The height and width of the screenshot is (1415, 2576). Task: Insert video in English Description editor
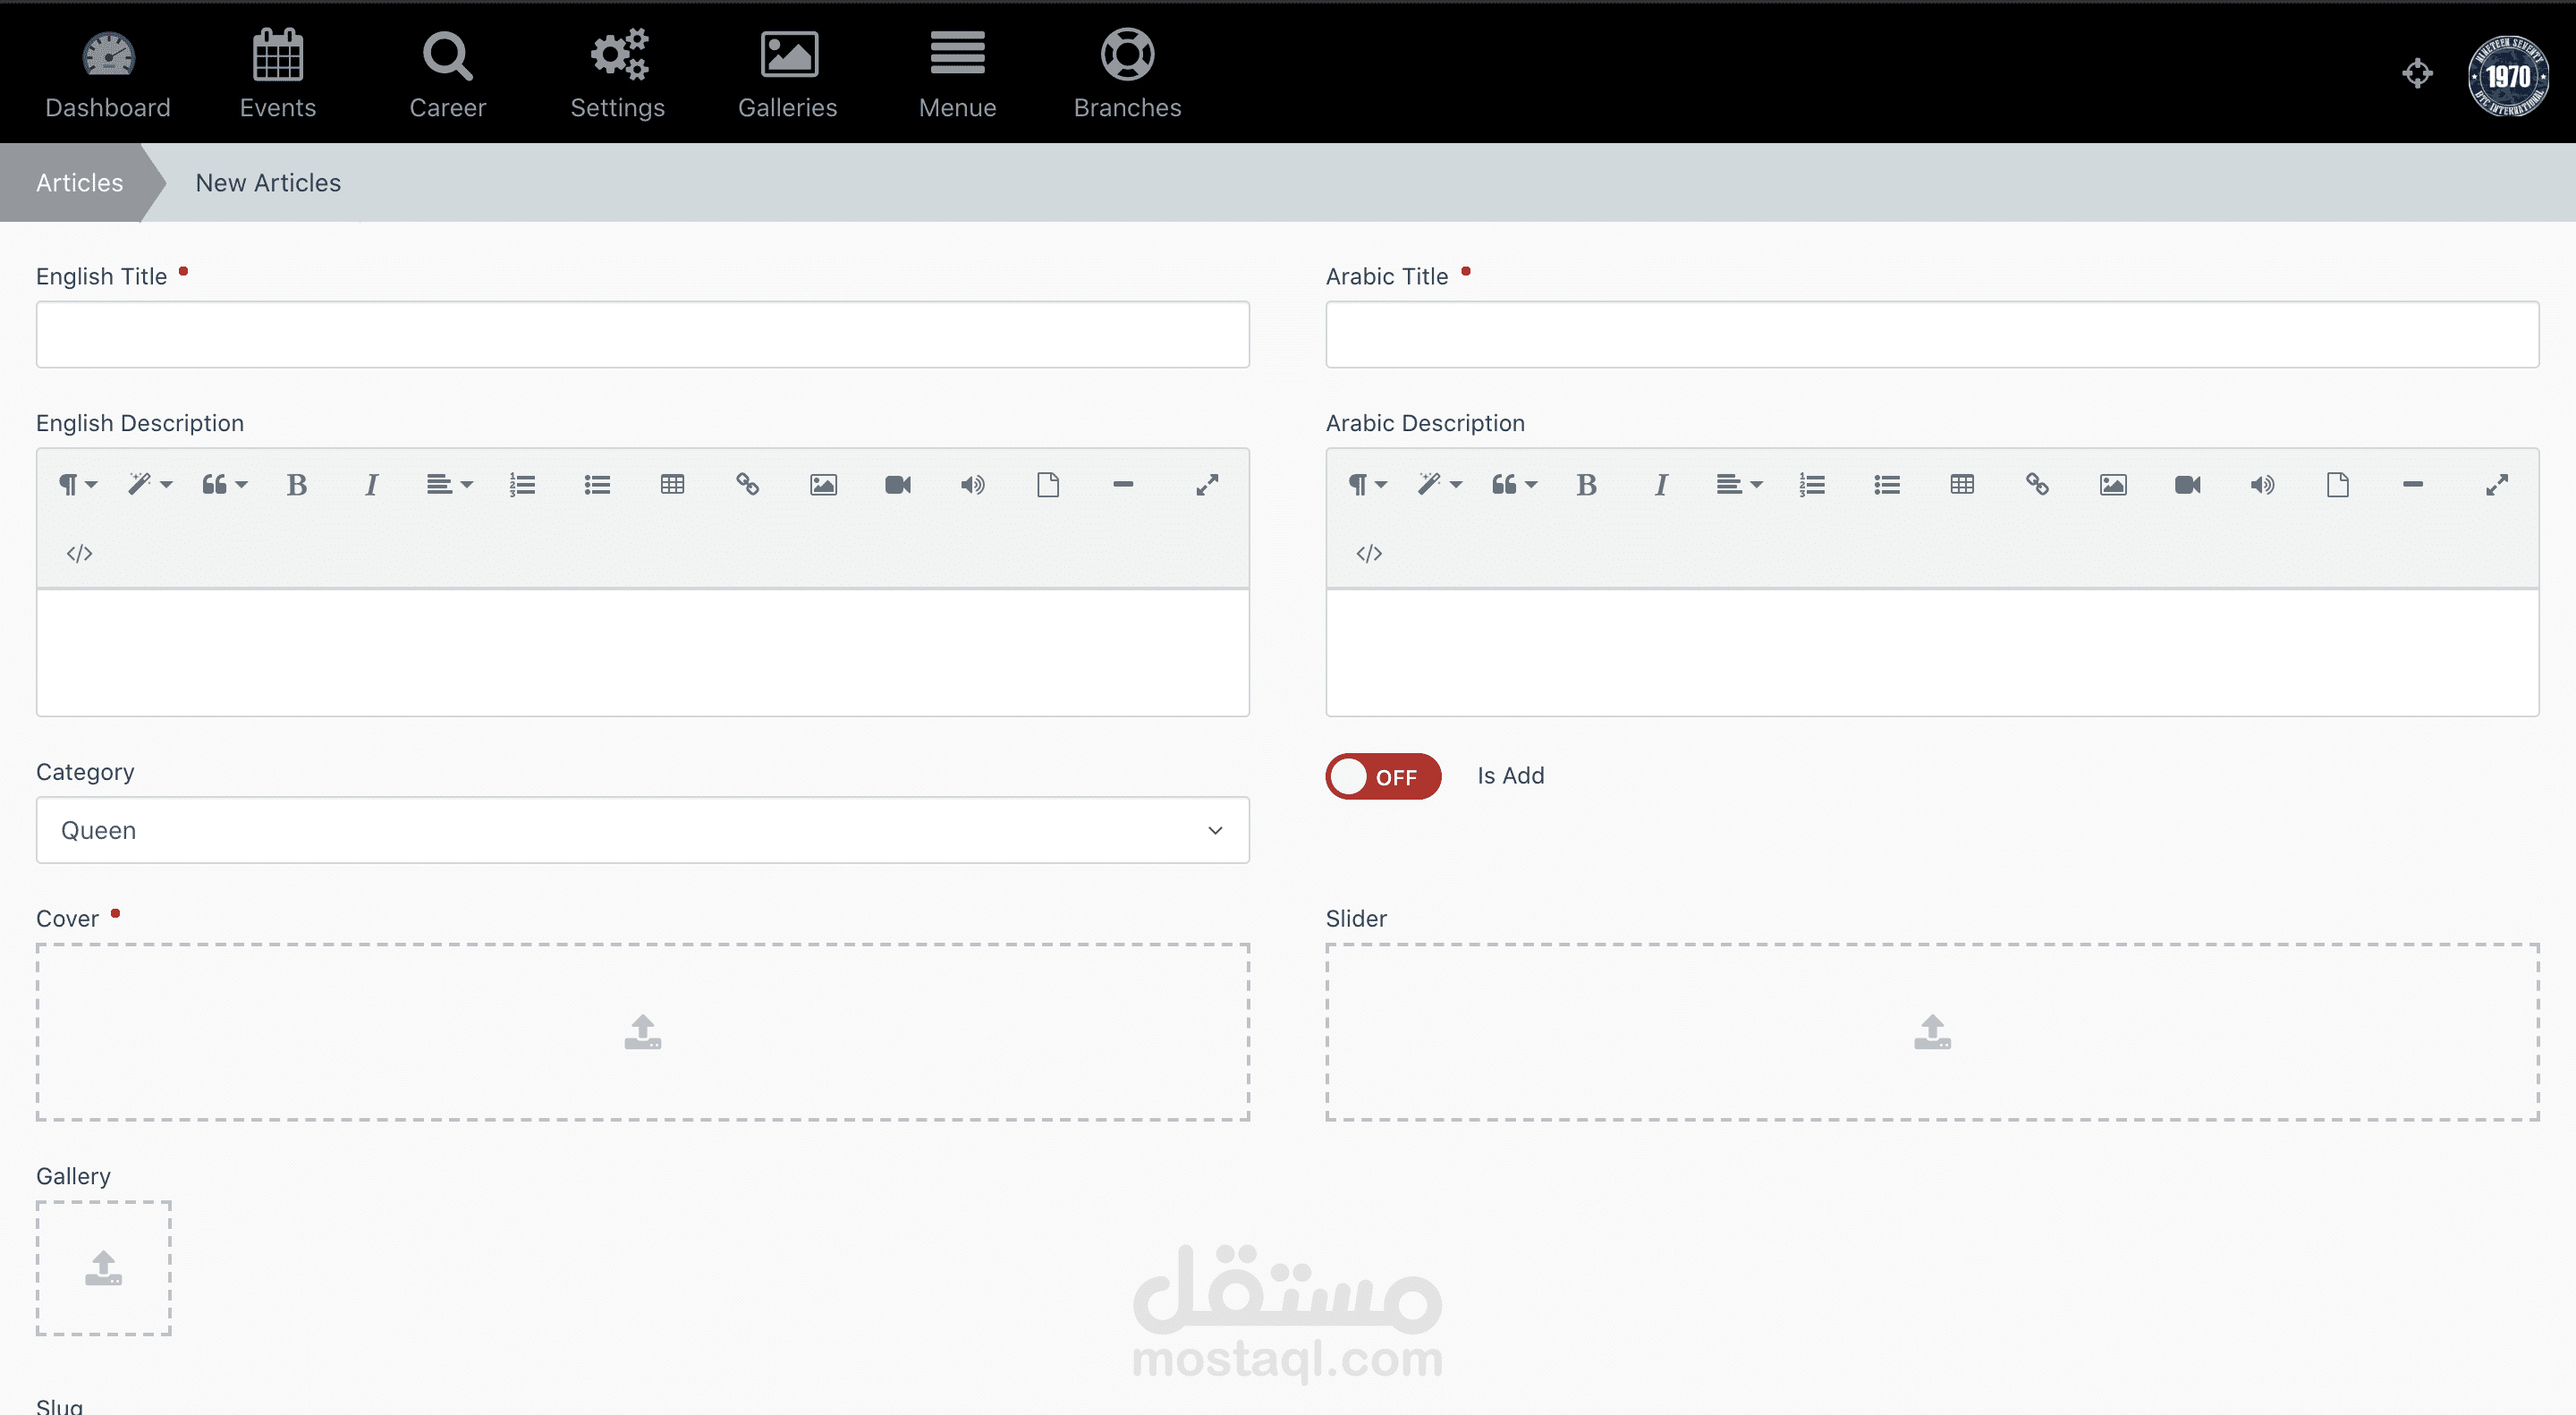[x=898, y=485]
